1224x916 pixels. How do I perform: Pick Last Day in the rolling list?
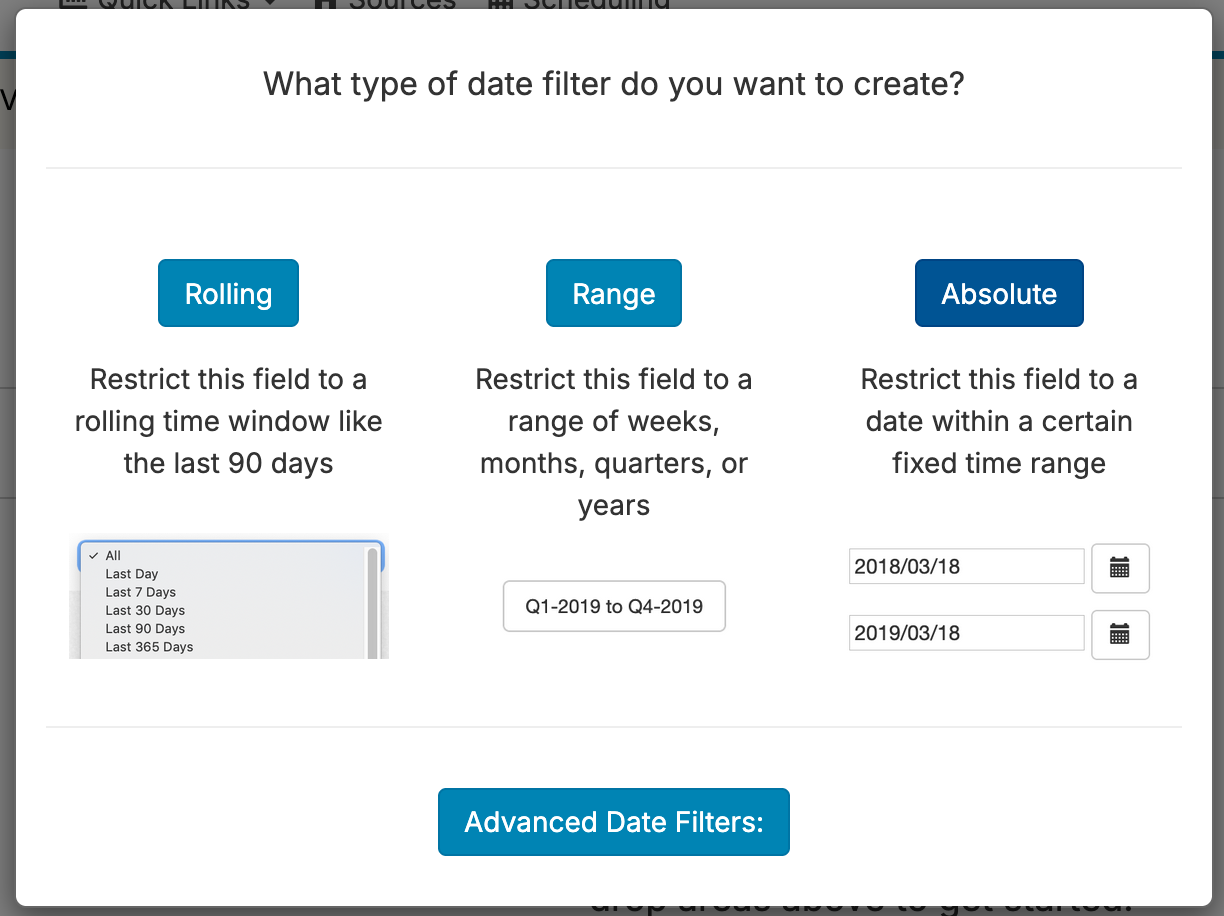point(132,574)
